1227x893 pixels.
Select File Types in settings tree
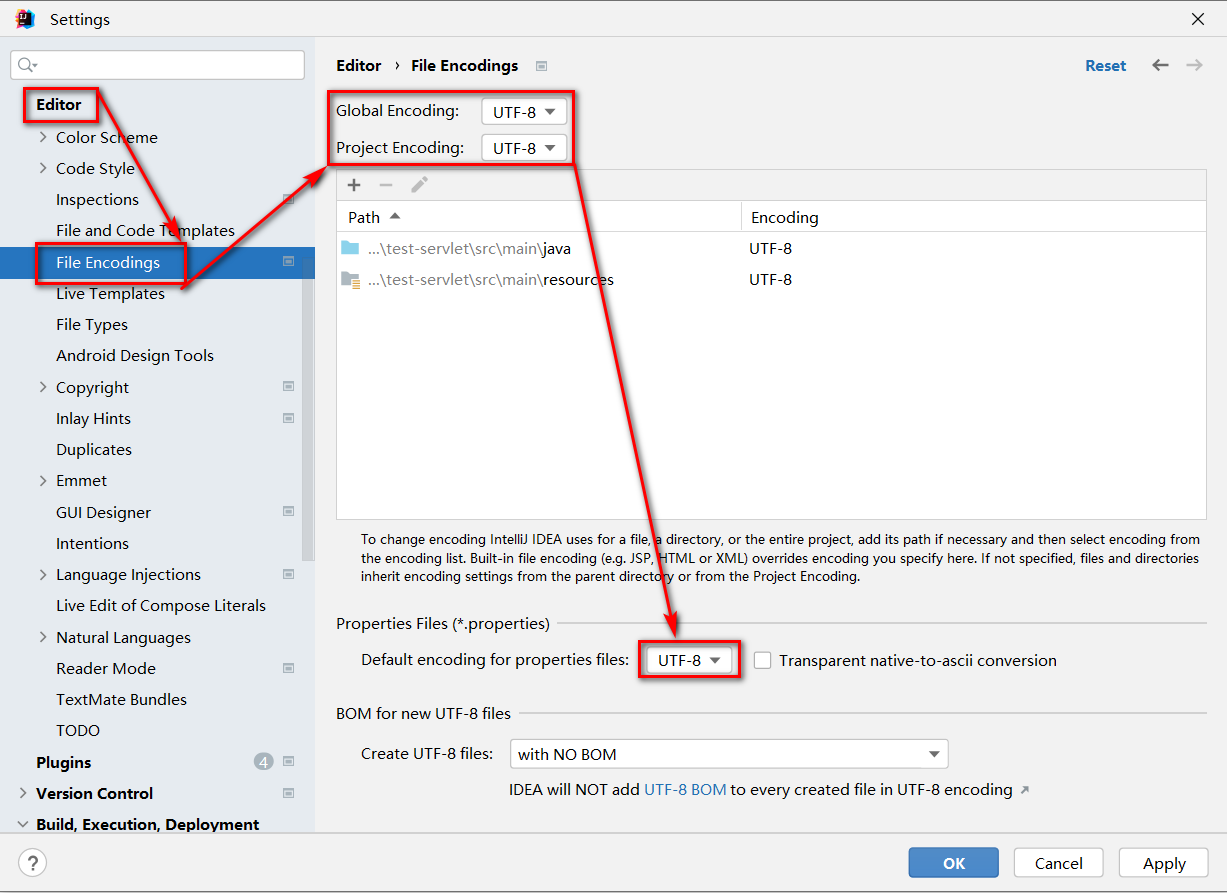tap(92, 325)
